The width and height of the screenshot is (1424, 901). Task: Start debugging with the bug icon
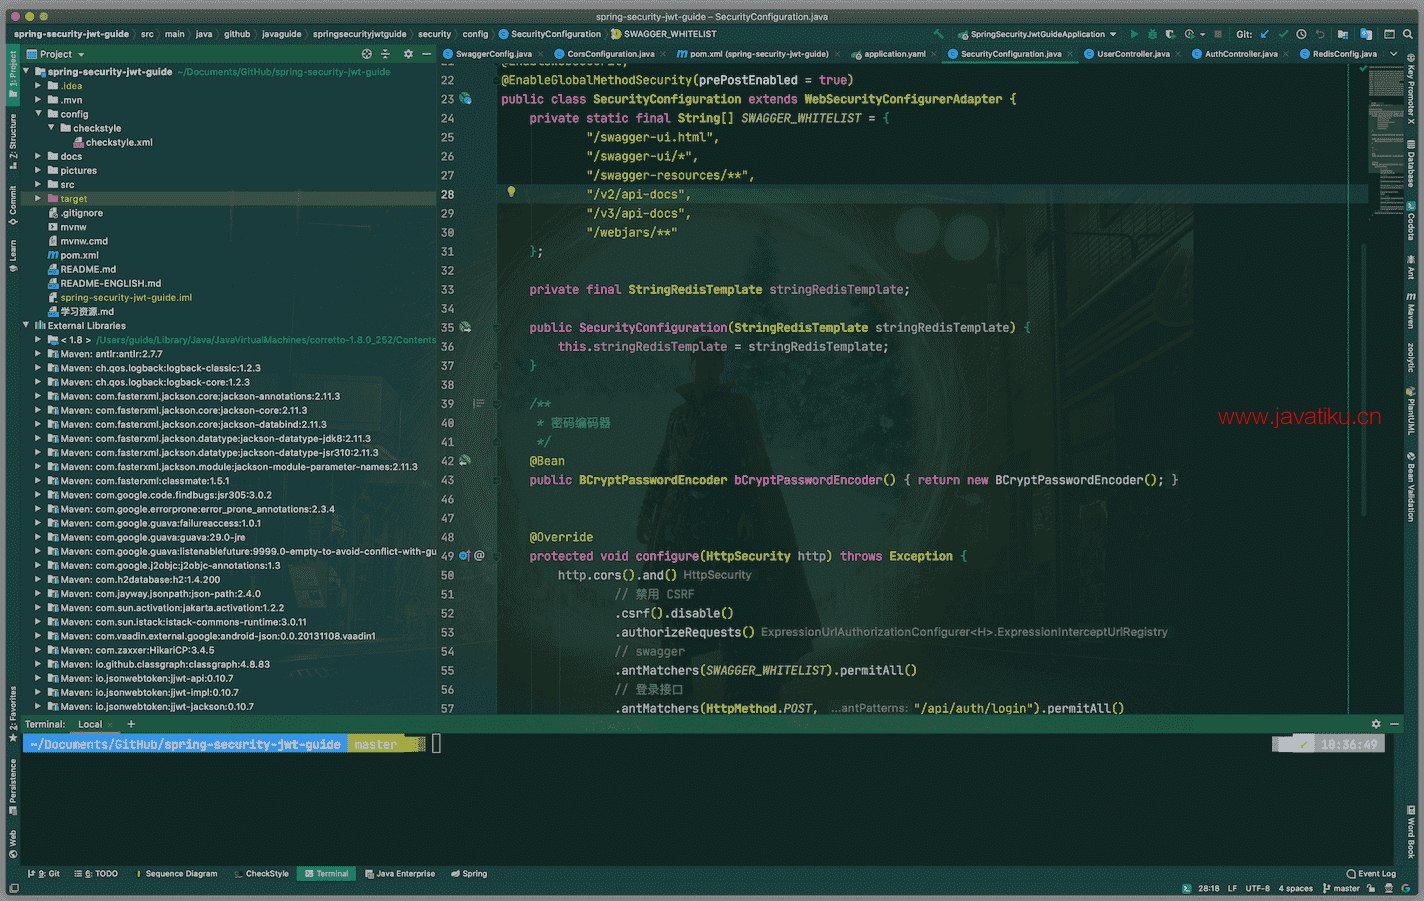click(x=1152, y=34)
